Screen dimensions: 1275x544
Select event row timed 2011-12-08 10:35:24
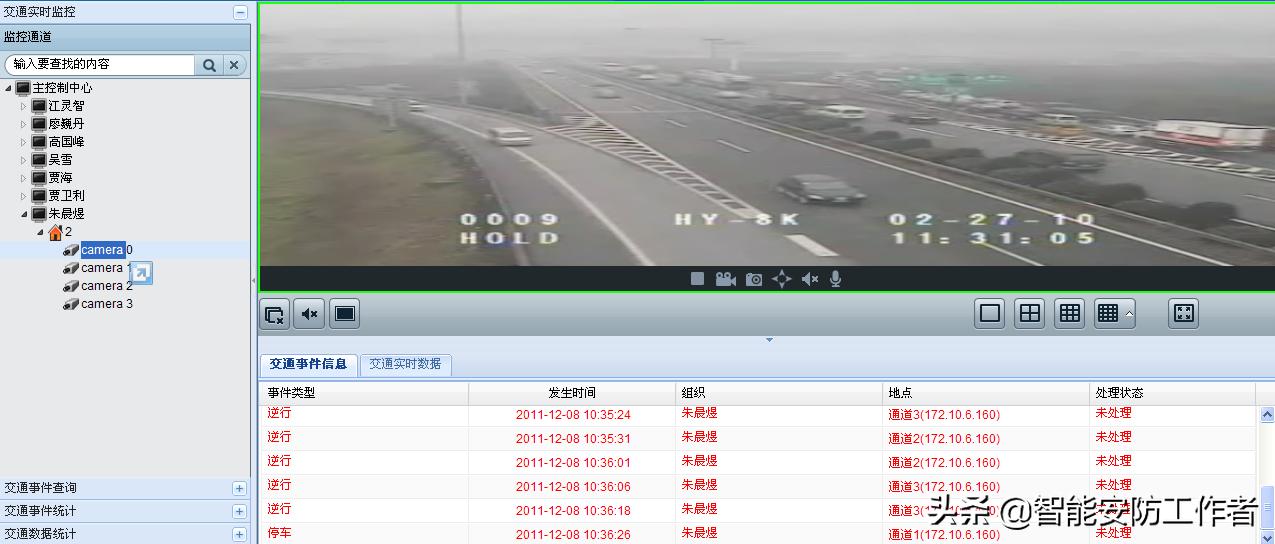click(757, 415)
